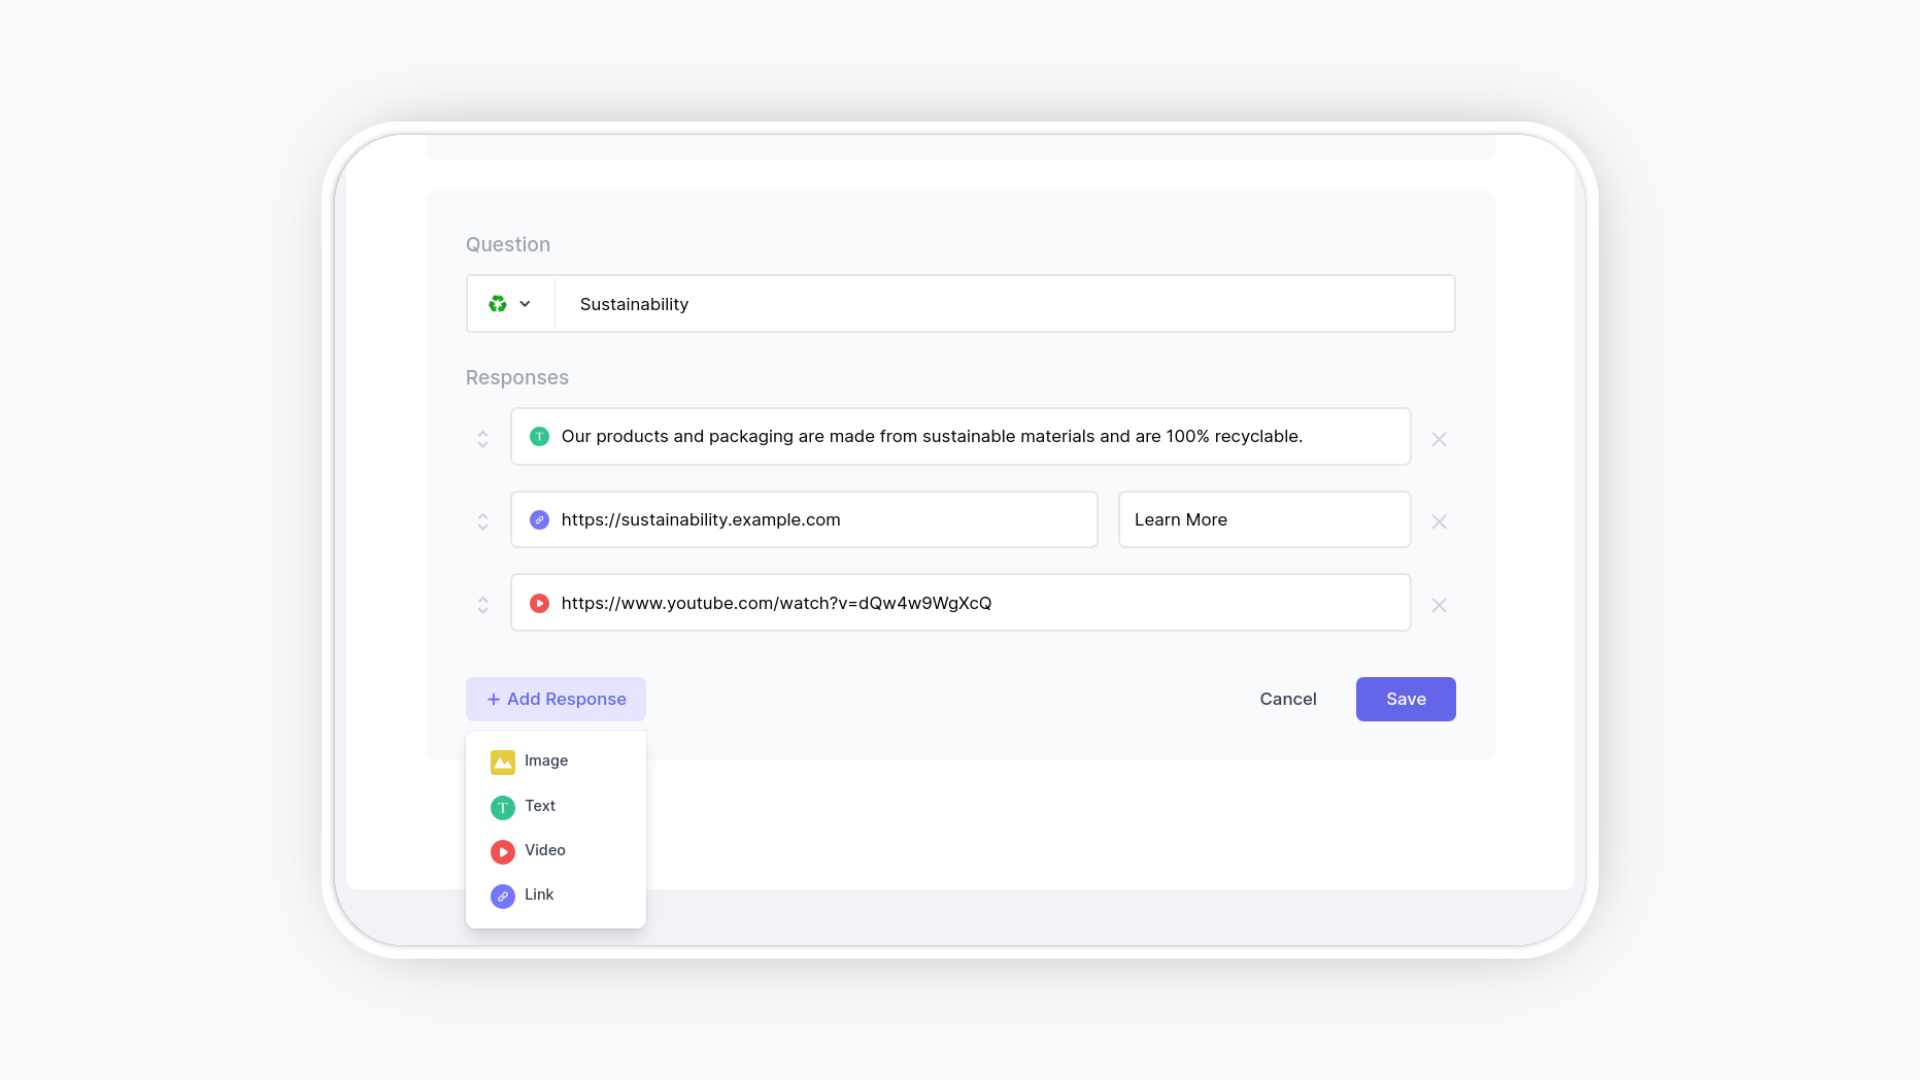Click the Sustainability question input

coord(1000,303)
